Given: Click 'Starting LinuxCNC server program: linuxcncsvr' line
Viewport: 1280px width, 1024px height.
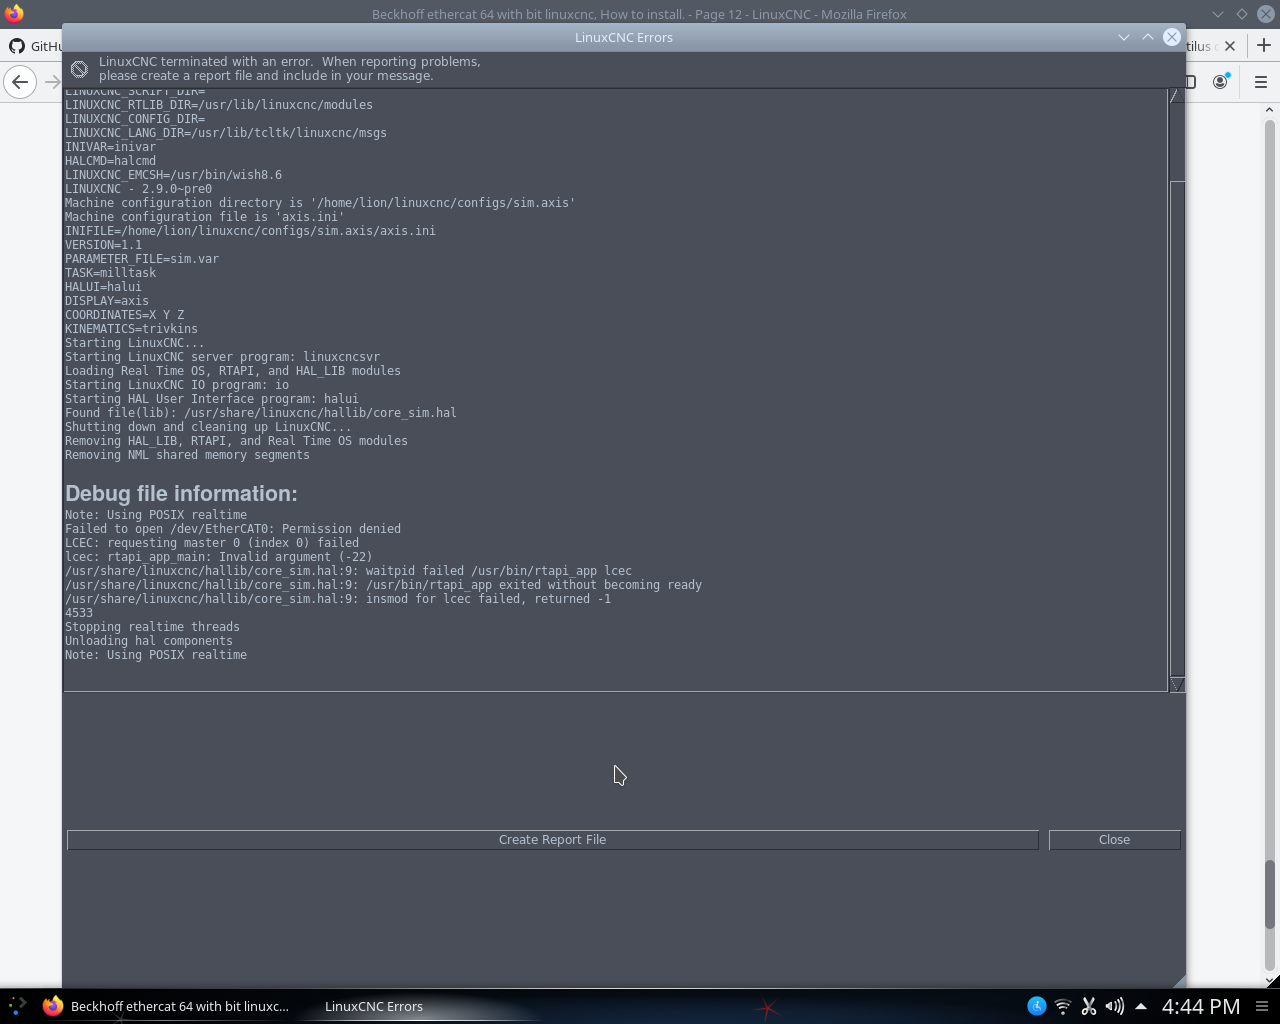Looking at the screenshot, I should click(222, 357).
